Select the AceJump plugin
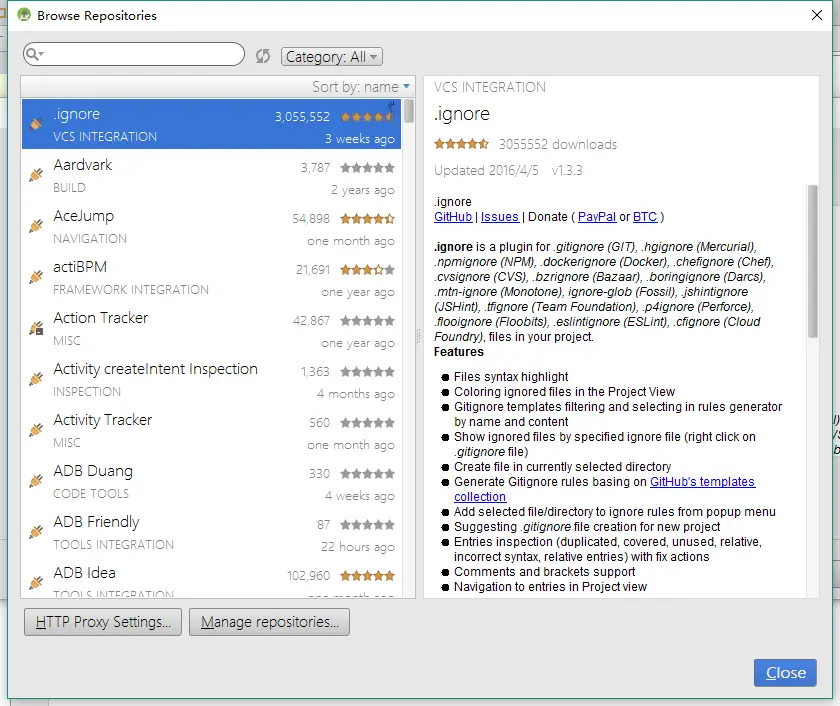This screenshot has height=706, width=840. tap(211, 226)
